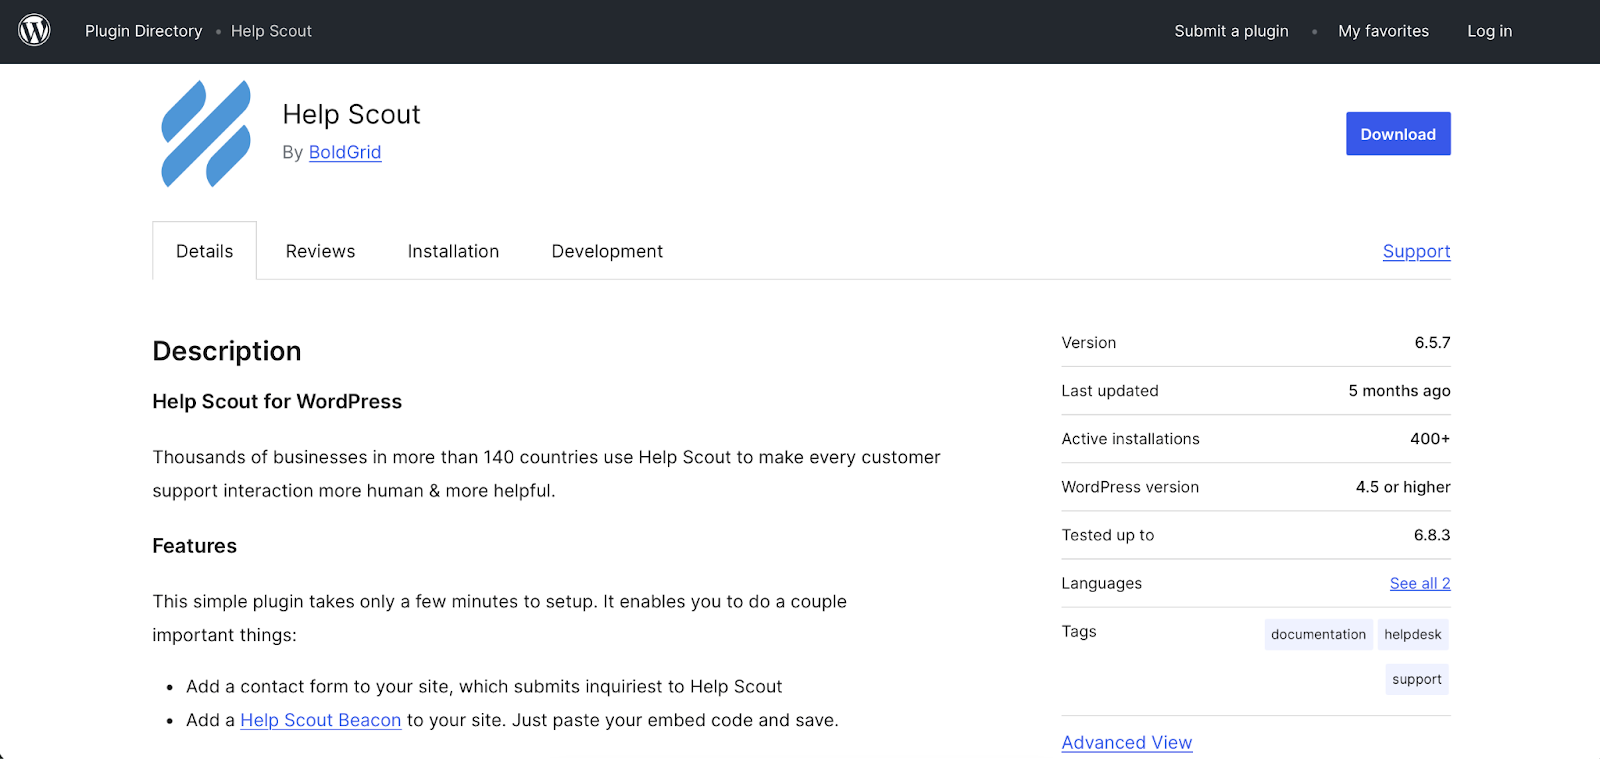Click the Features heading

click(194, 546)
